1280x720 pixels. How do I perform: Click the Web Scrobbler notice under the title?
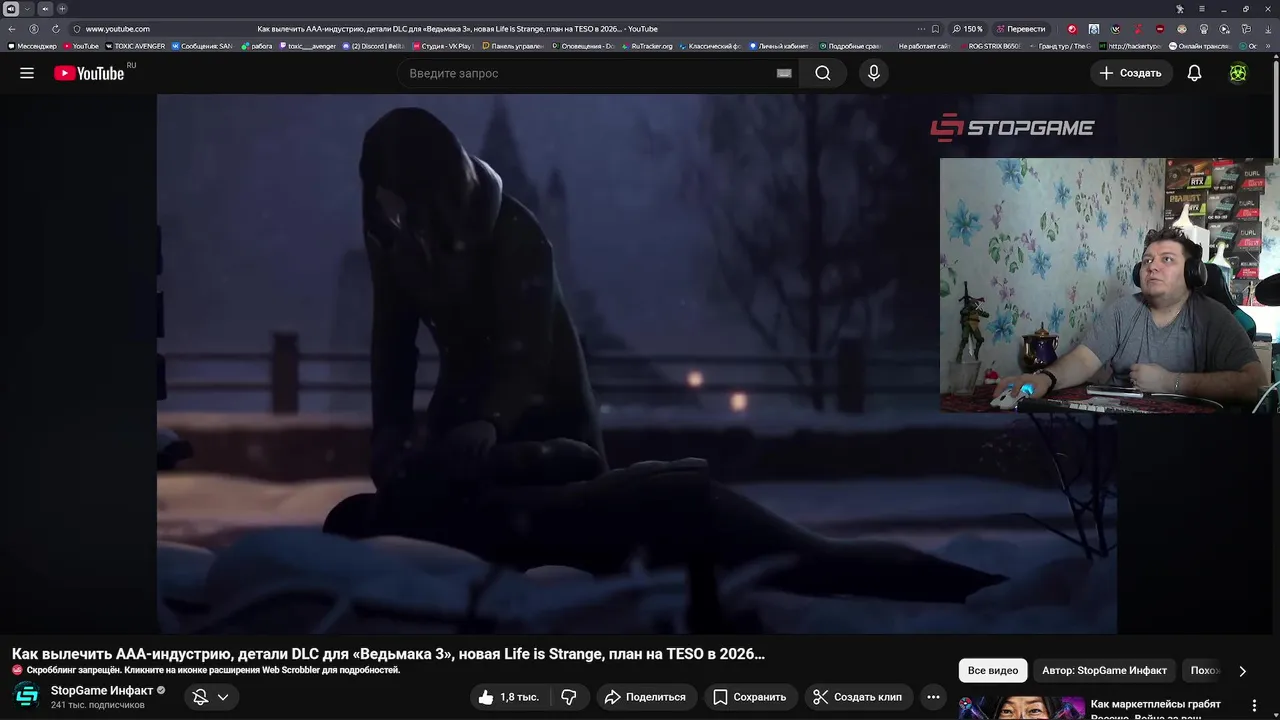click(x=206, y=670)
